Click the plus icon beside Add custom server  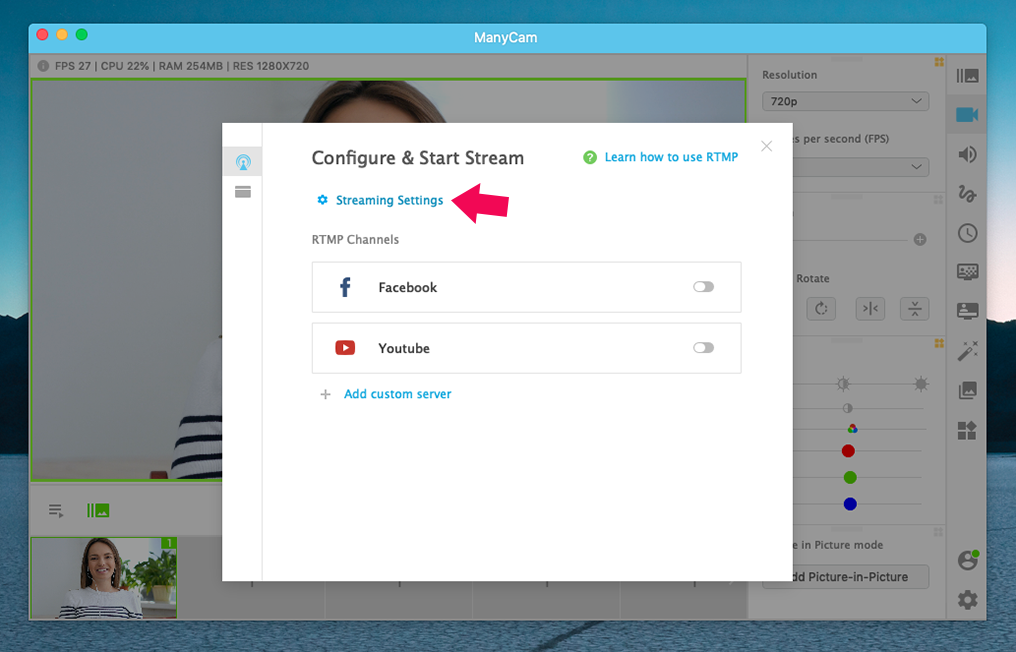coord(325,394)
